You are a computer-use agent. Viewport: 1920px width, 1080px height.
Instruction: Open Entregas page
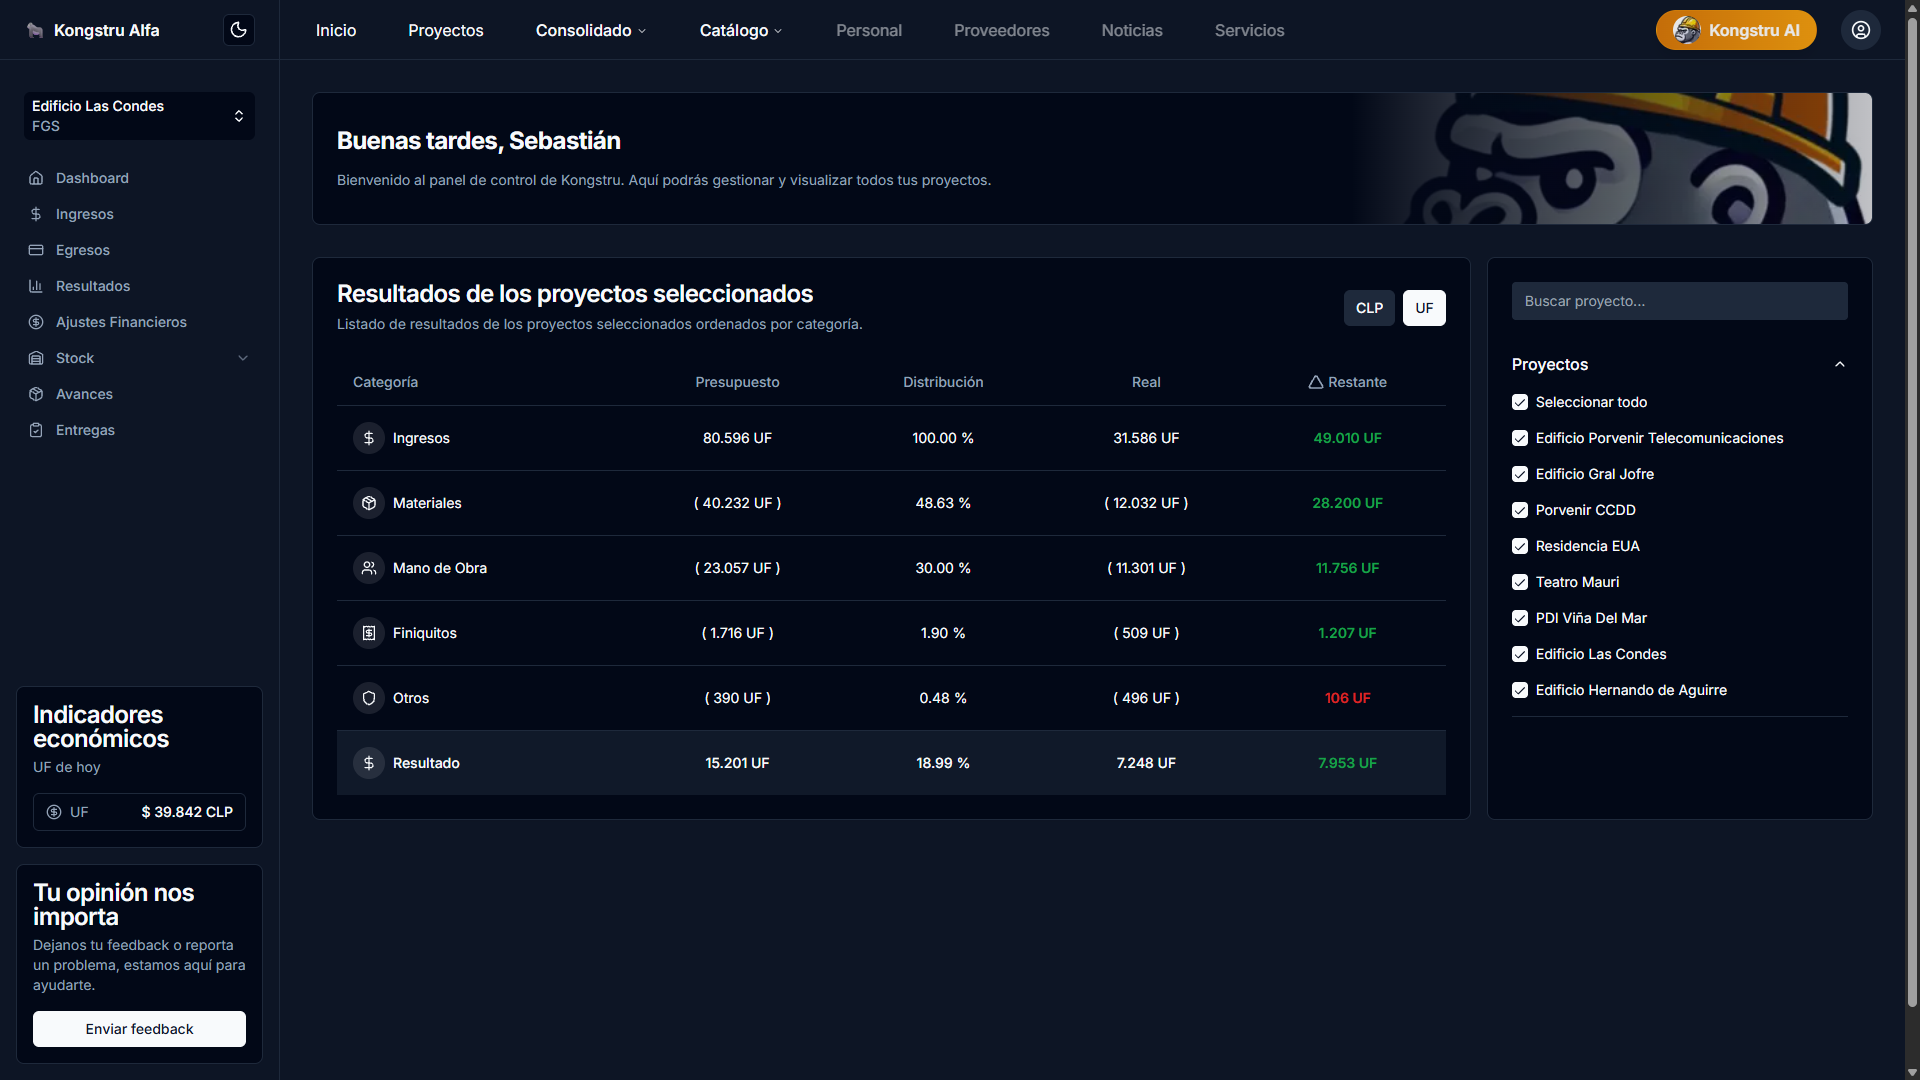pyautogui.click(x=85, y=430)
